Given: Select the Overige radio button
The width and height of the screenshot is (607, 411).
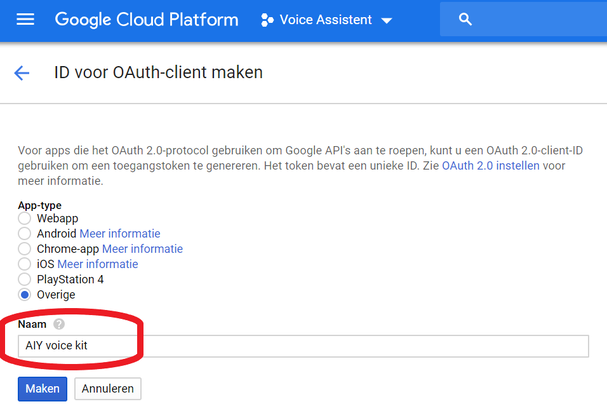Looking at the screenshot, I should tap(25, 295).
